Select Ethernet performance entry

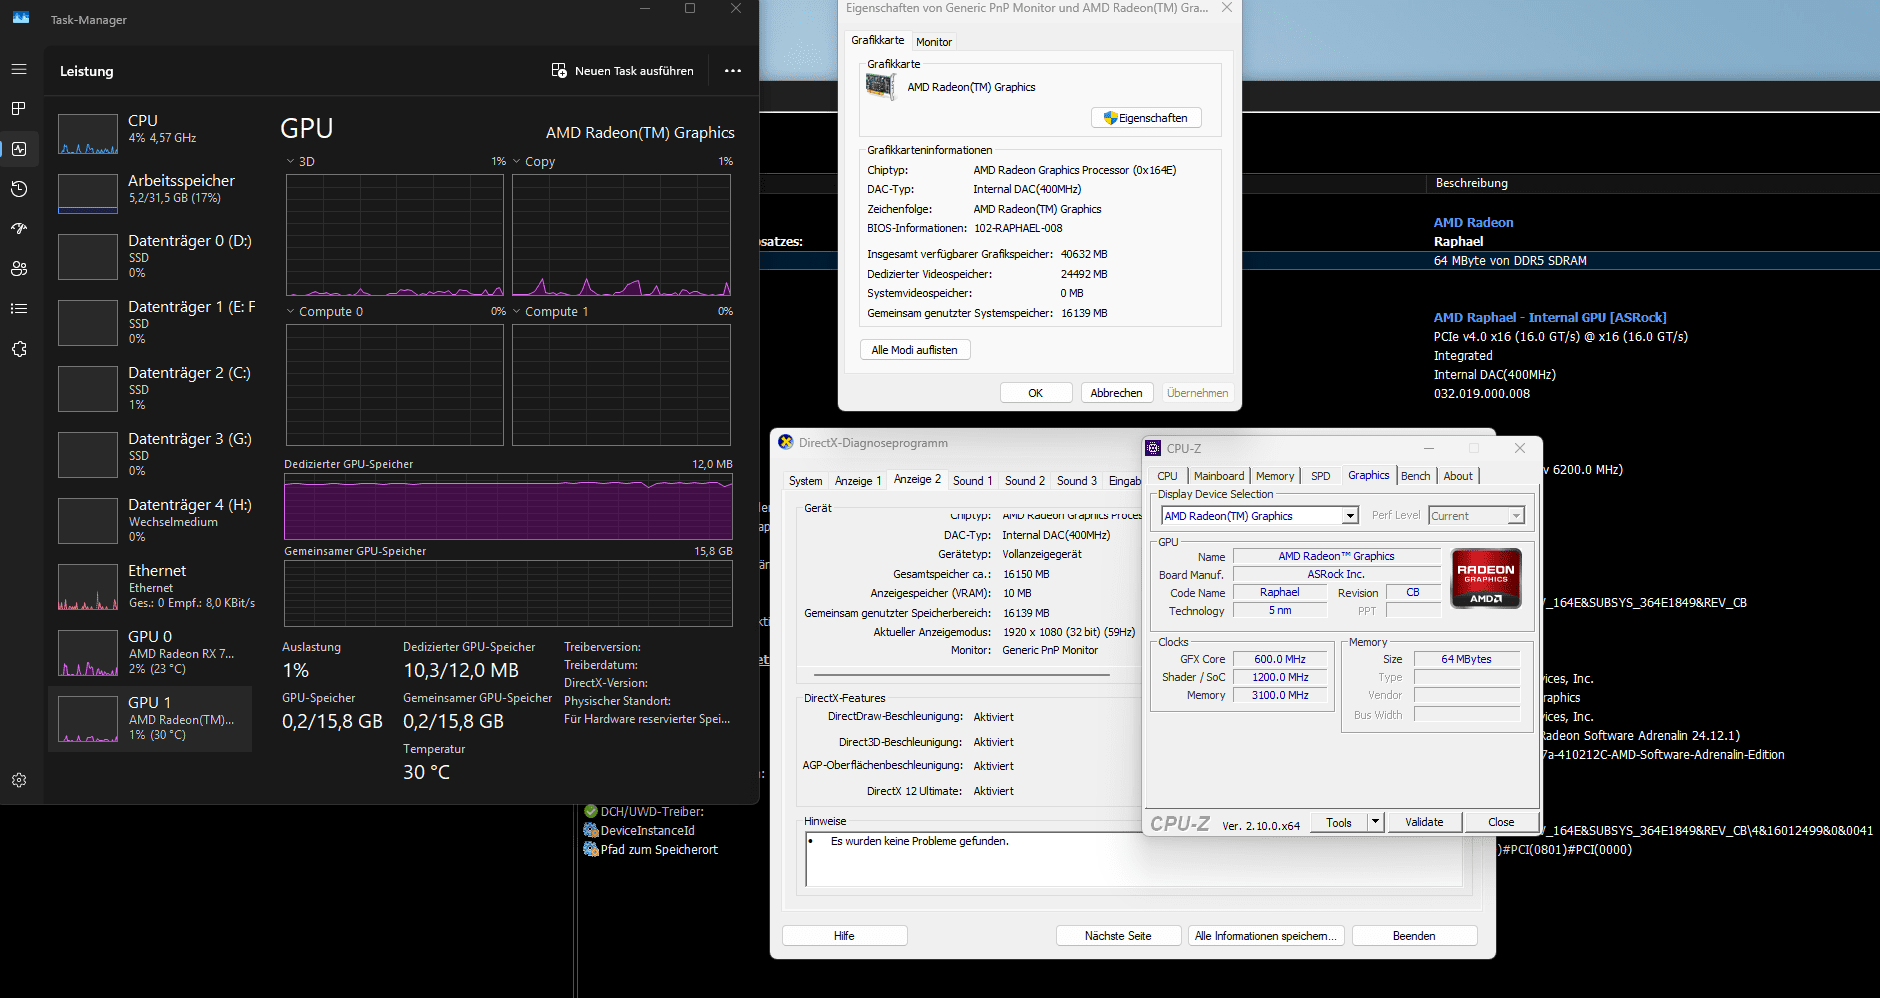150,586
